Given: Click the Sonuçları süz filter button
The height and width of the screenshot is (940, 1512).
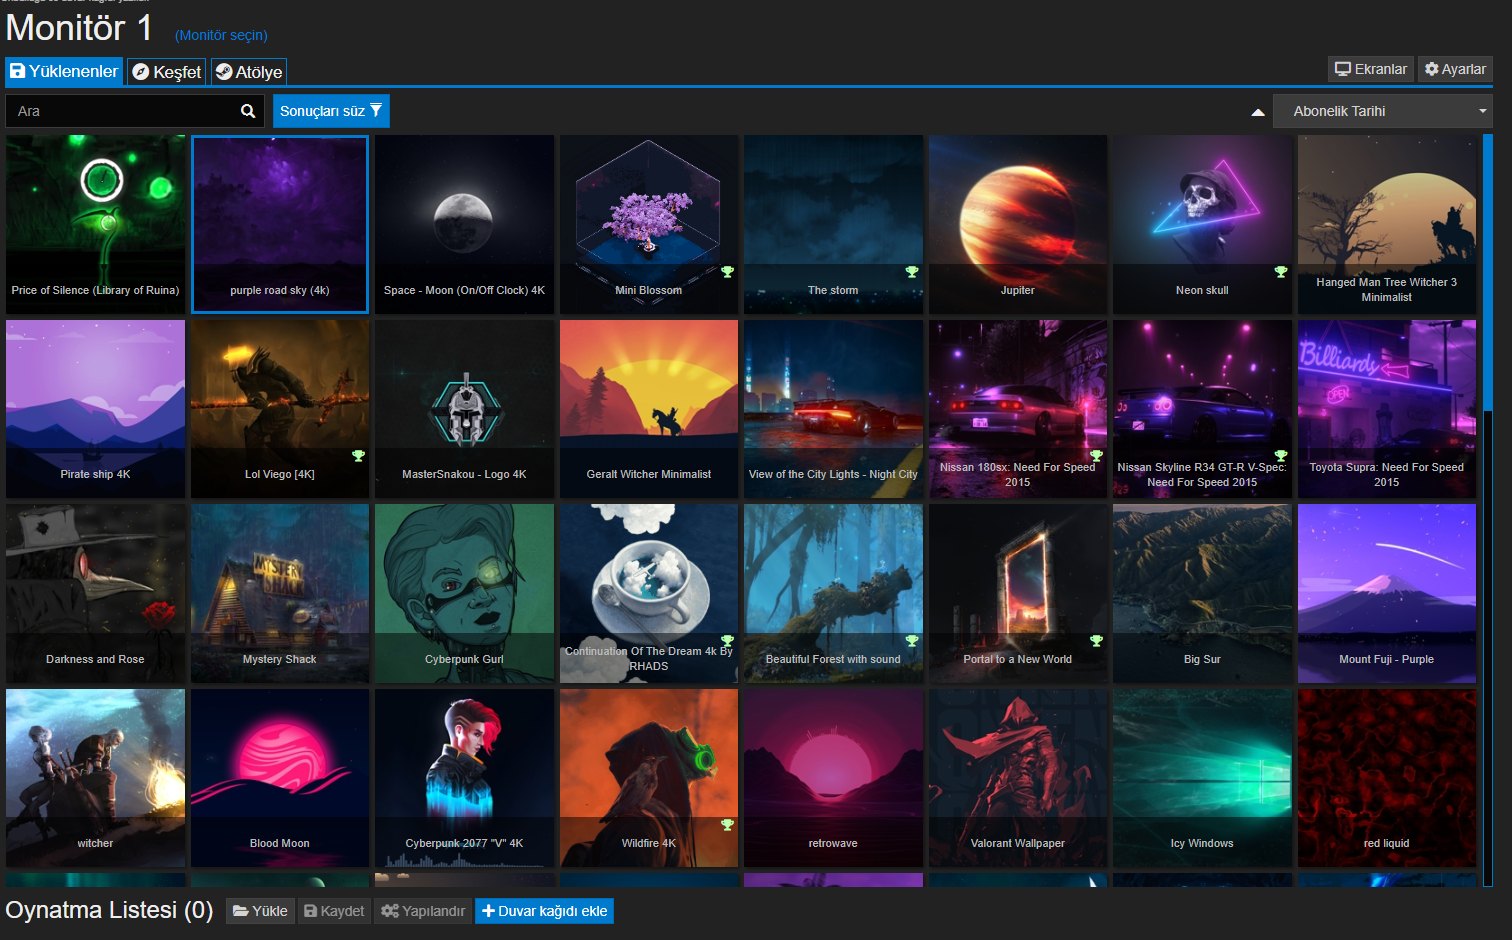Looking at the screenshot, I should pos(331,111).
